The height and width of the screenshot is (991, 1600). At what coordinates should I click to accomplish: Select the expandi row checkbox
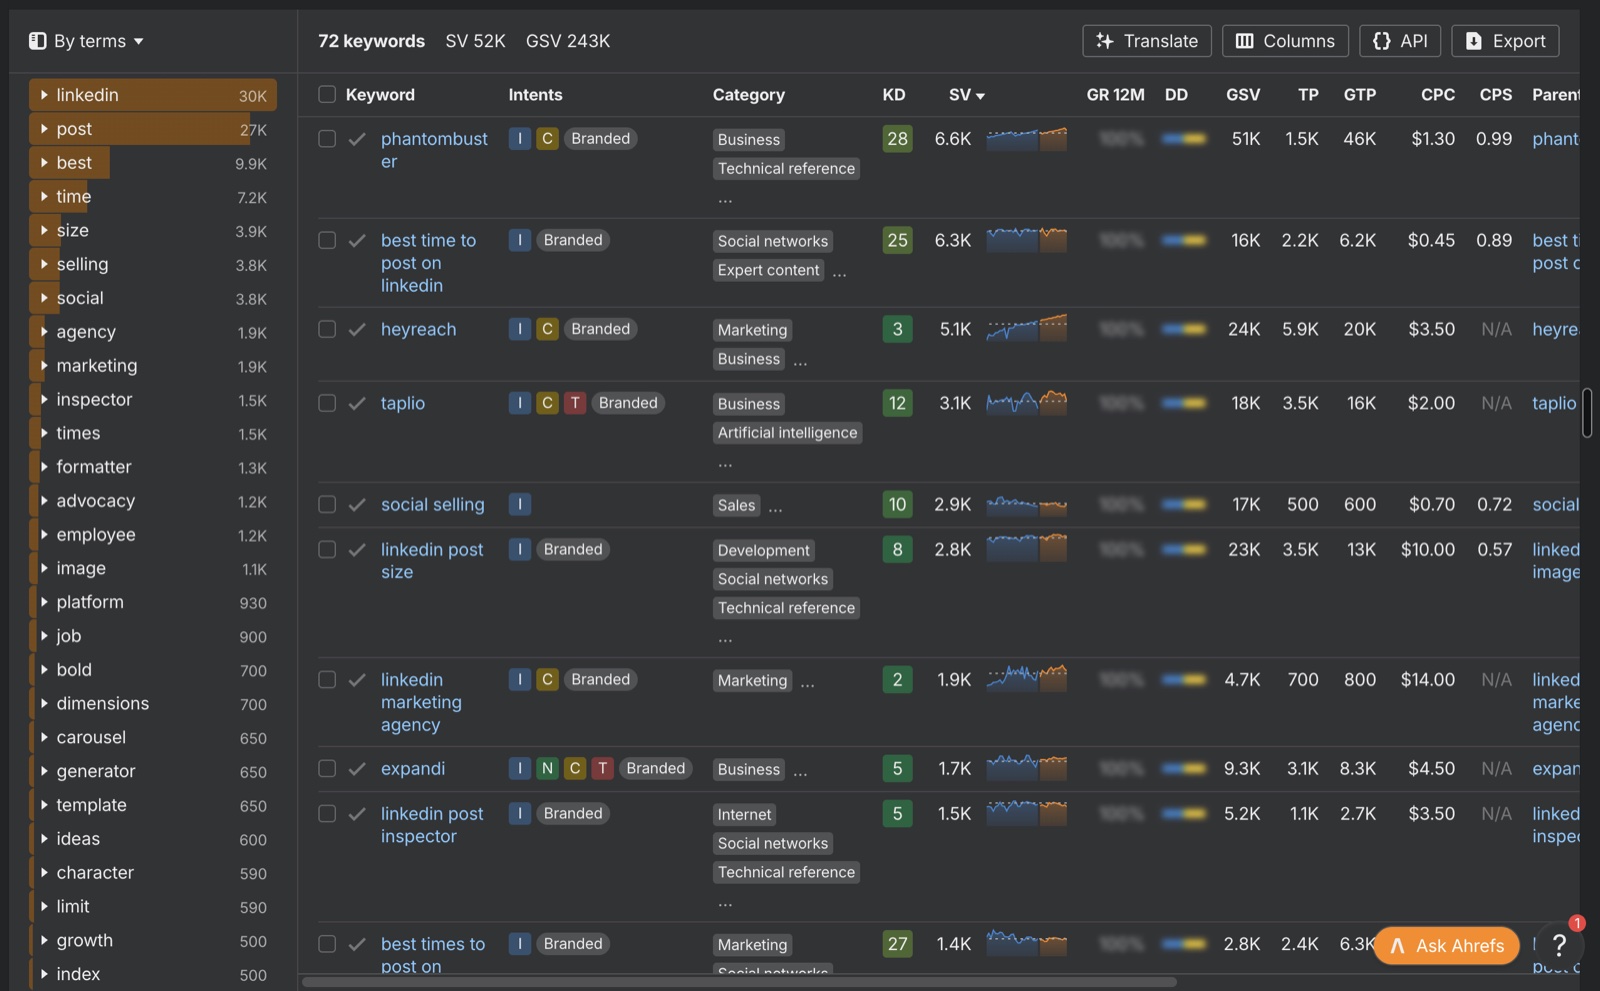(x=327, y=769)
